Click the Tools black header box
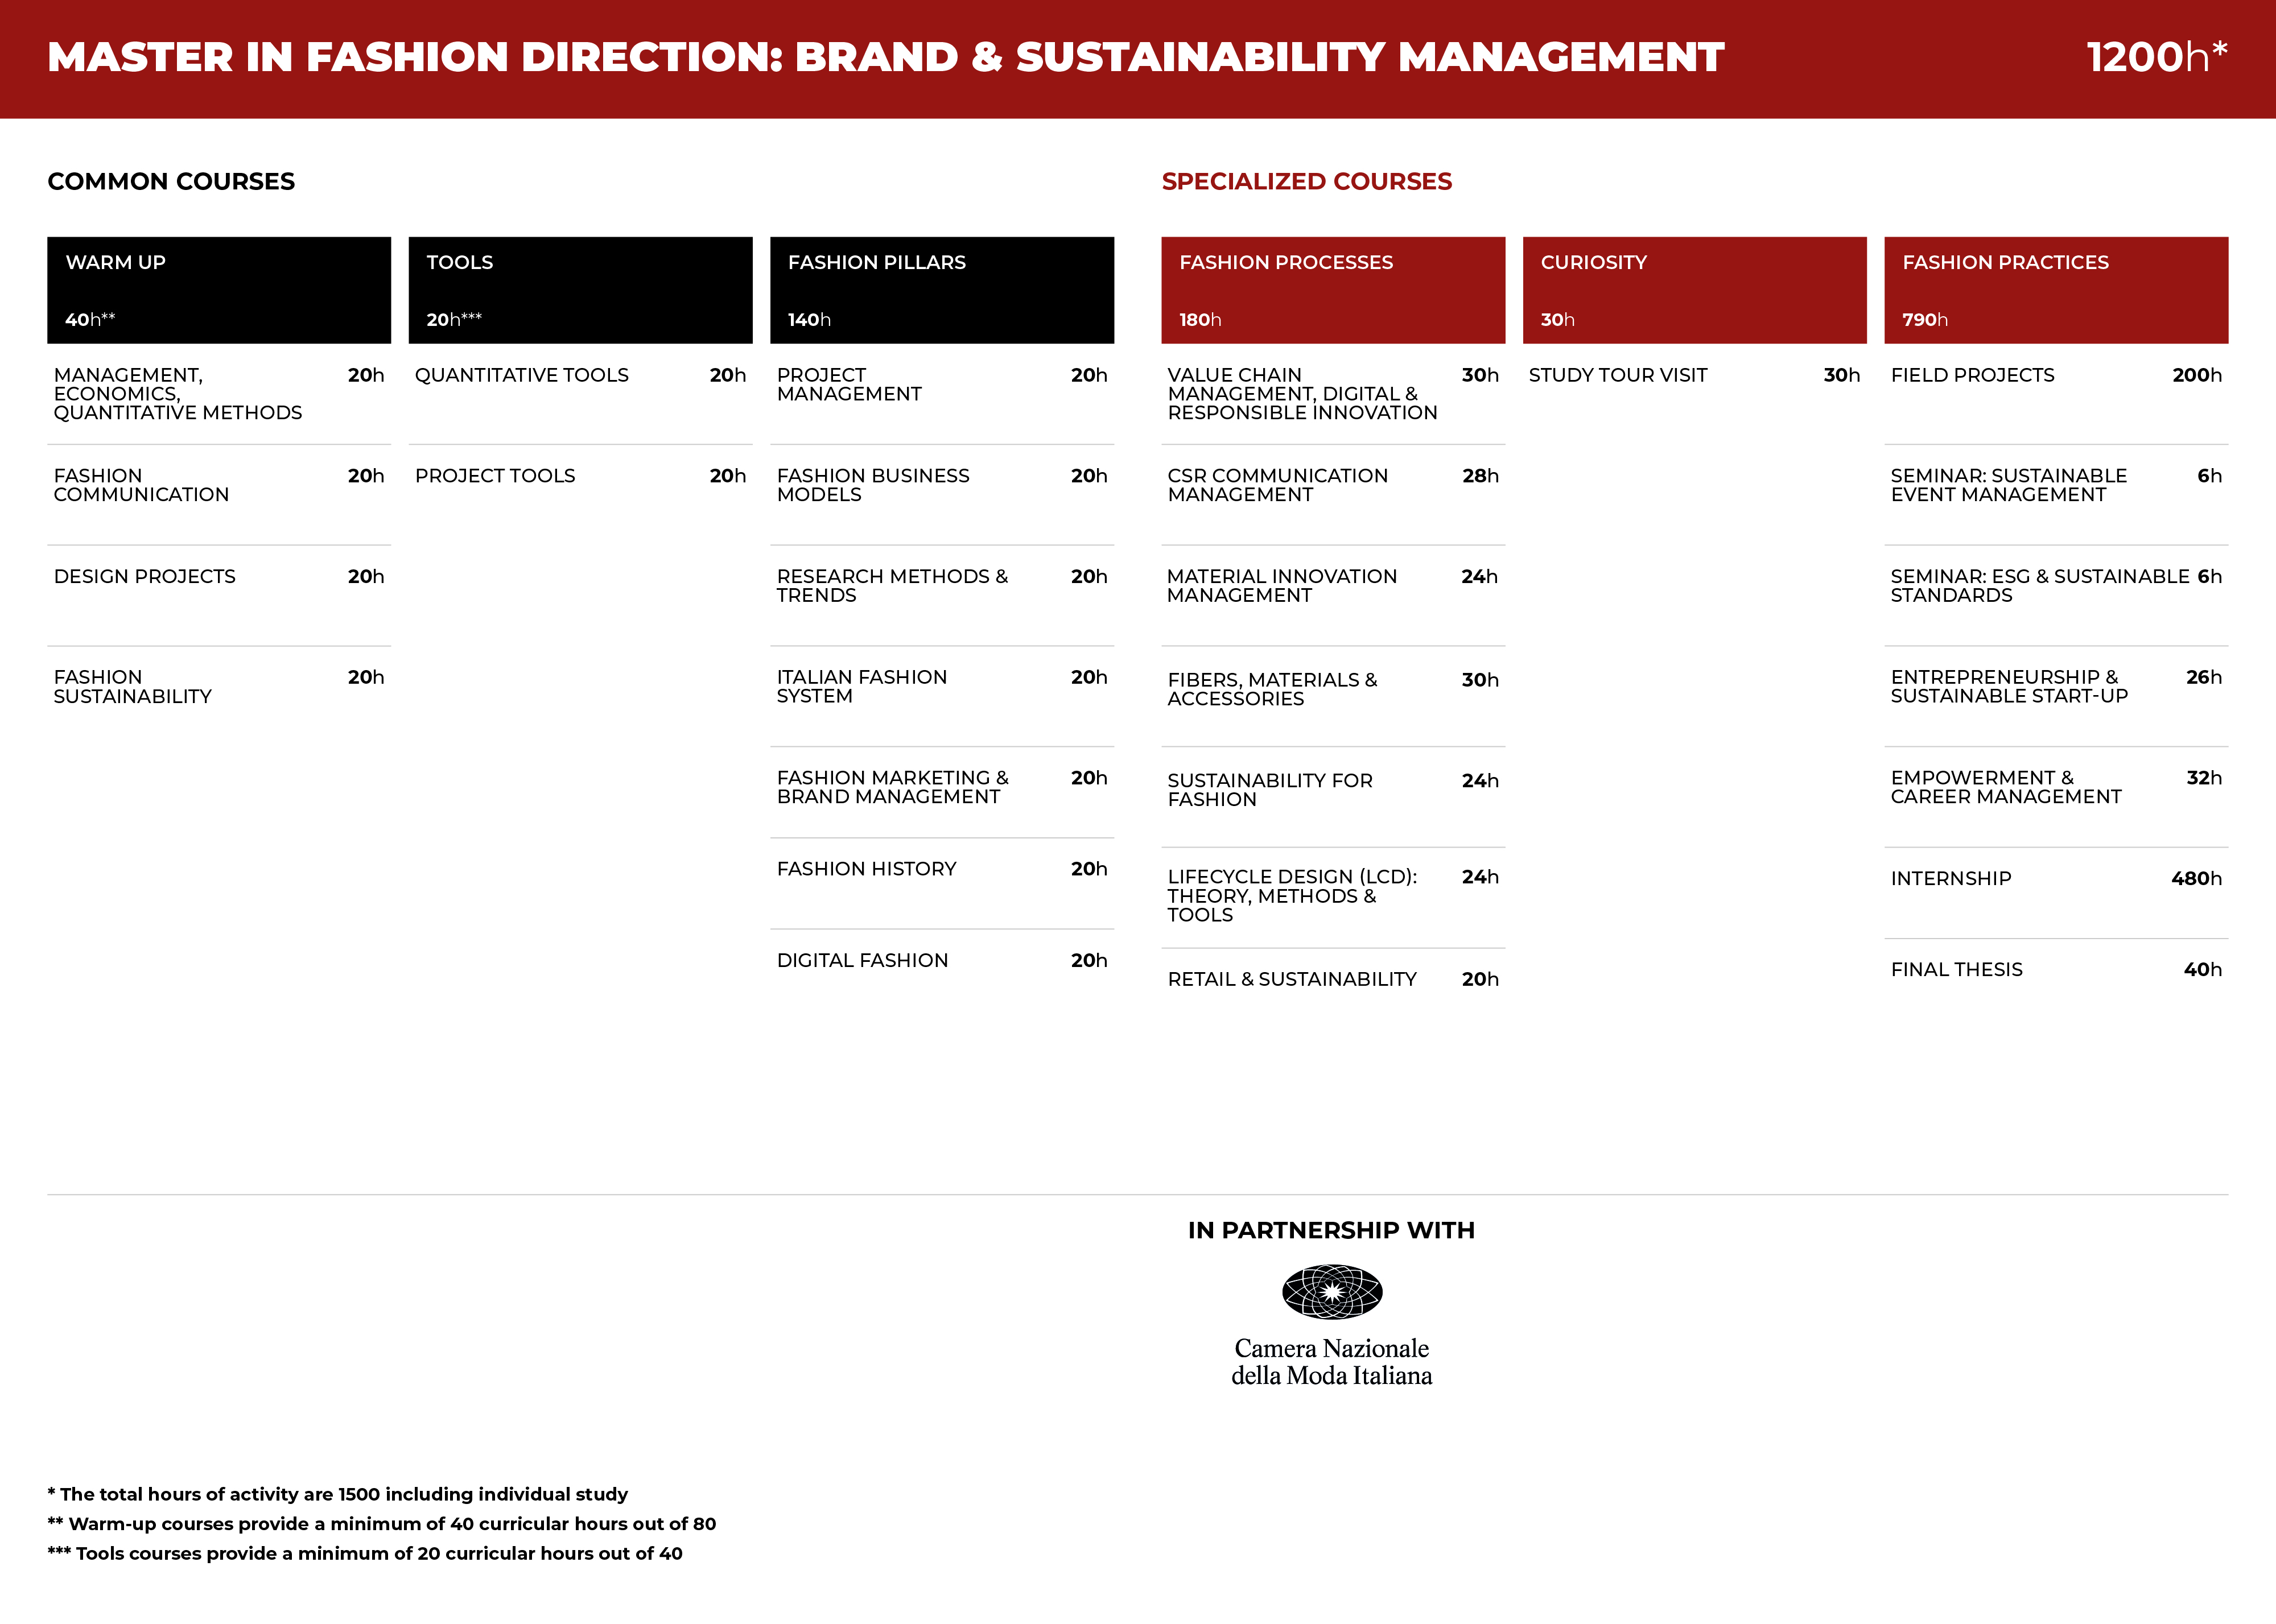2276x1624 pixels. point(580,290)
